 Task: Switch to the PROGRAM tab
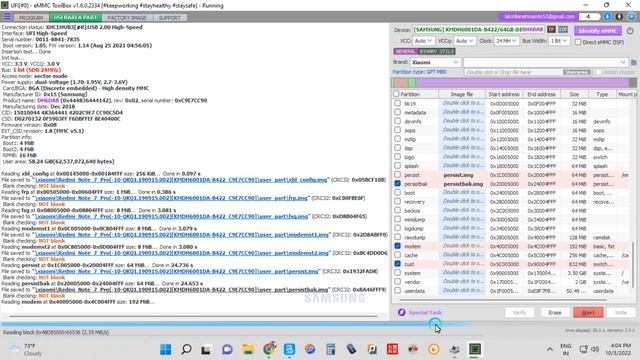coord(31,18)
